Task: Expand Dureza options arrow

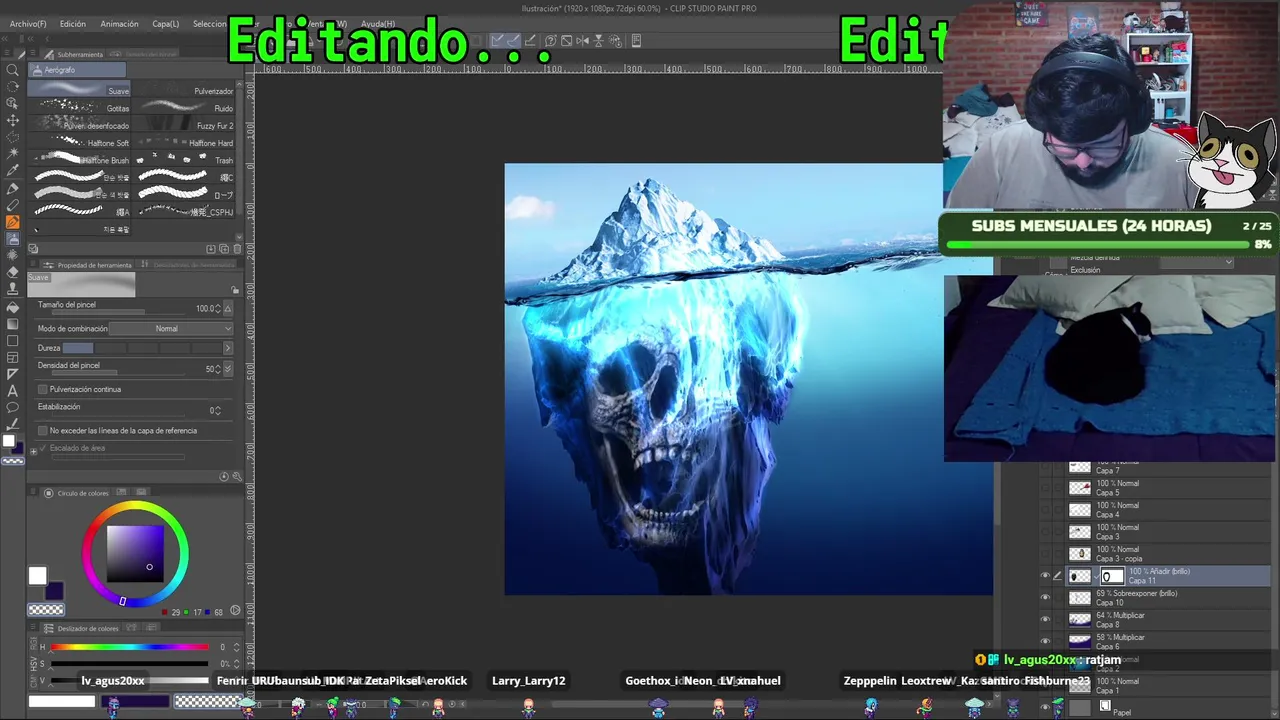Action: [x=227, y=348]
